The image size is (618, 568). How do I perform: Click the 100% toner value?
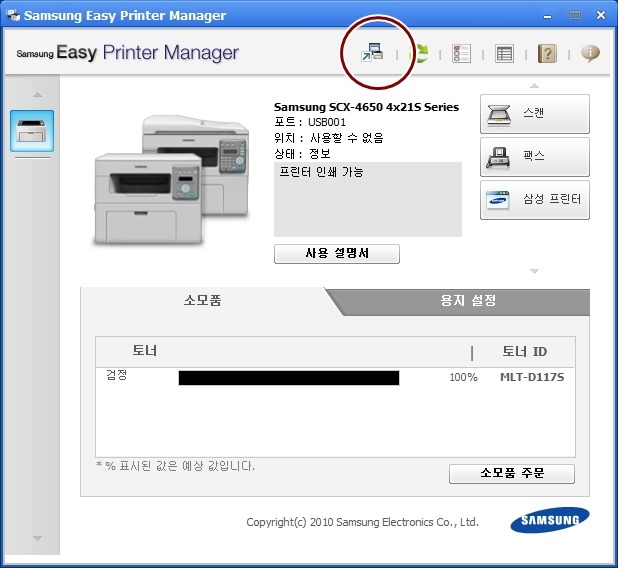tap(464, 378)
